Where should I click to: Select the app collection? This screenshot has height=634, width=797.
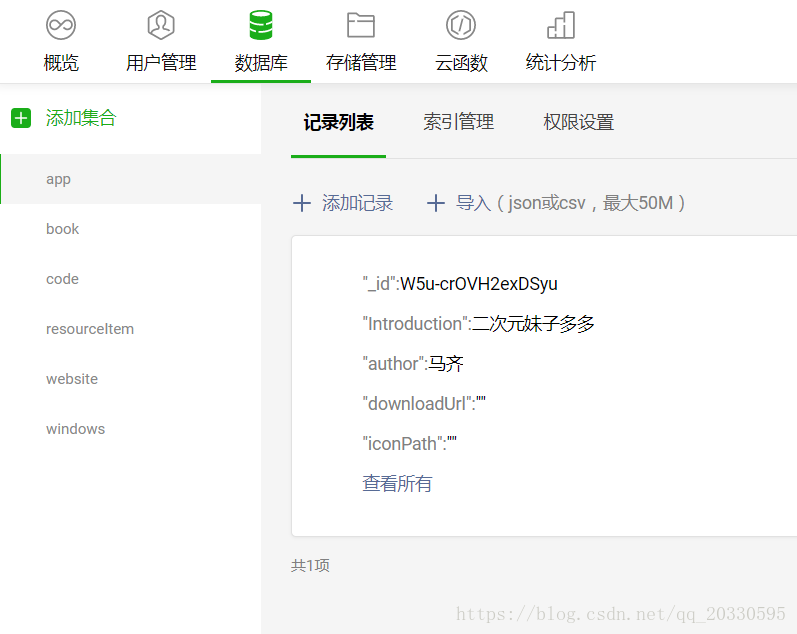pyautogui.click(x=131, y=179)
